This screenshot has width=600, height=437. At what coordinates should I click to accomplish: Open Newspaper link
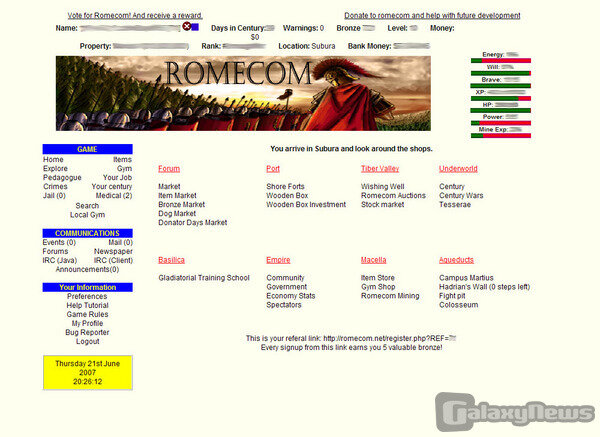[113, 251]
